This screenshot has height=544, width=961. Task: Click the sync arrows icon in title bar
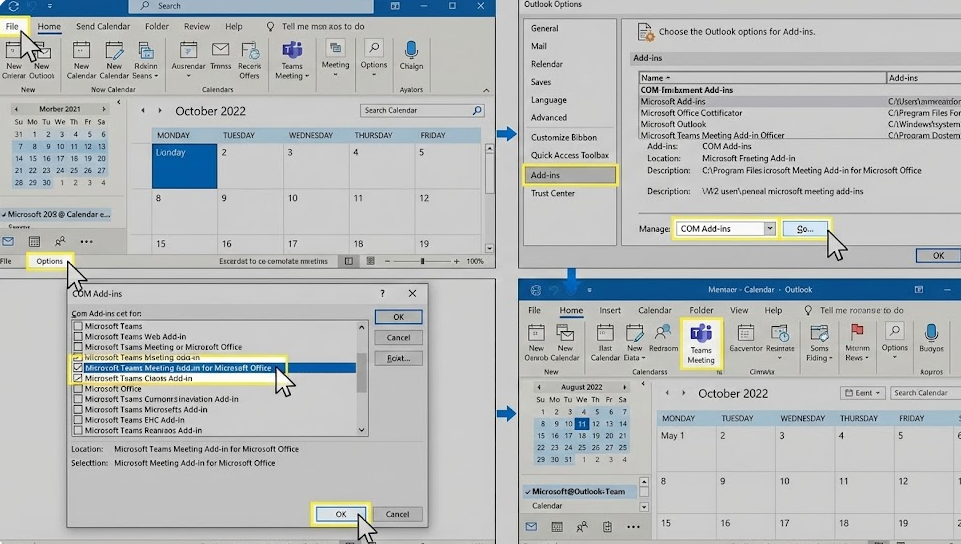(x=14, y=6)
